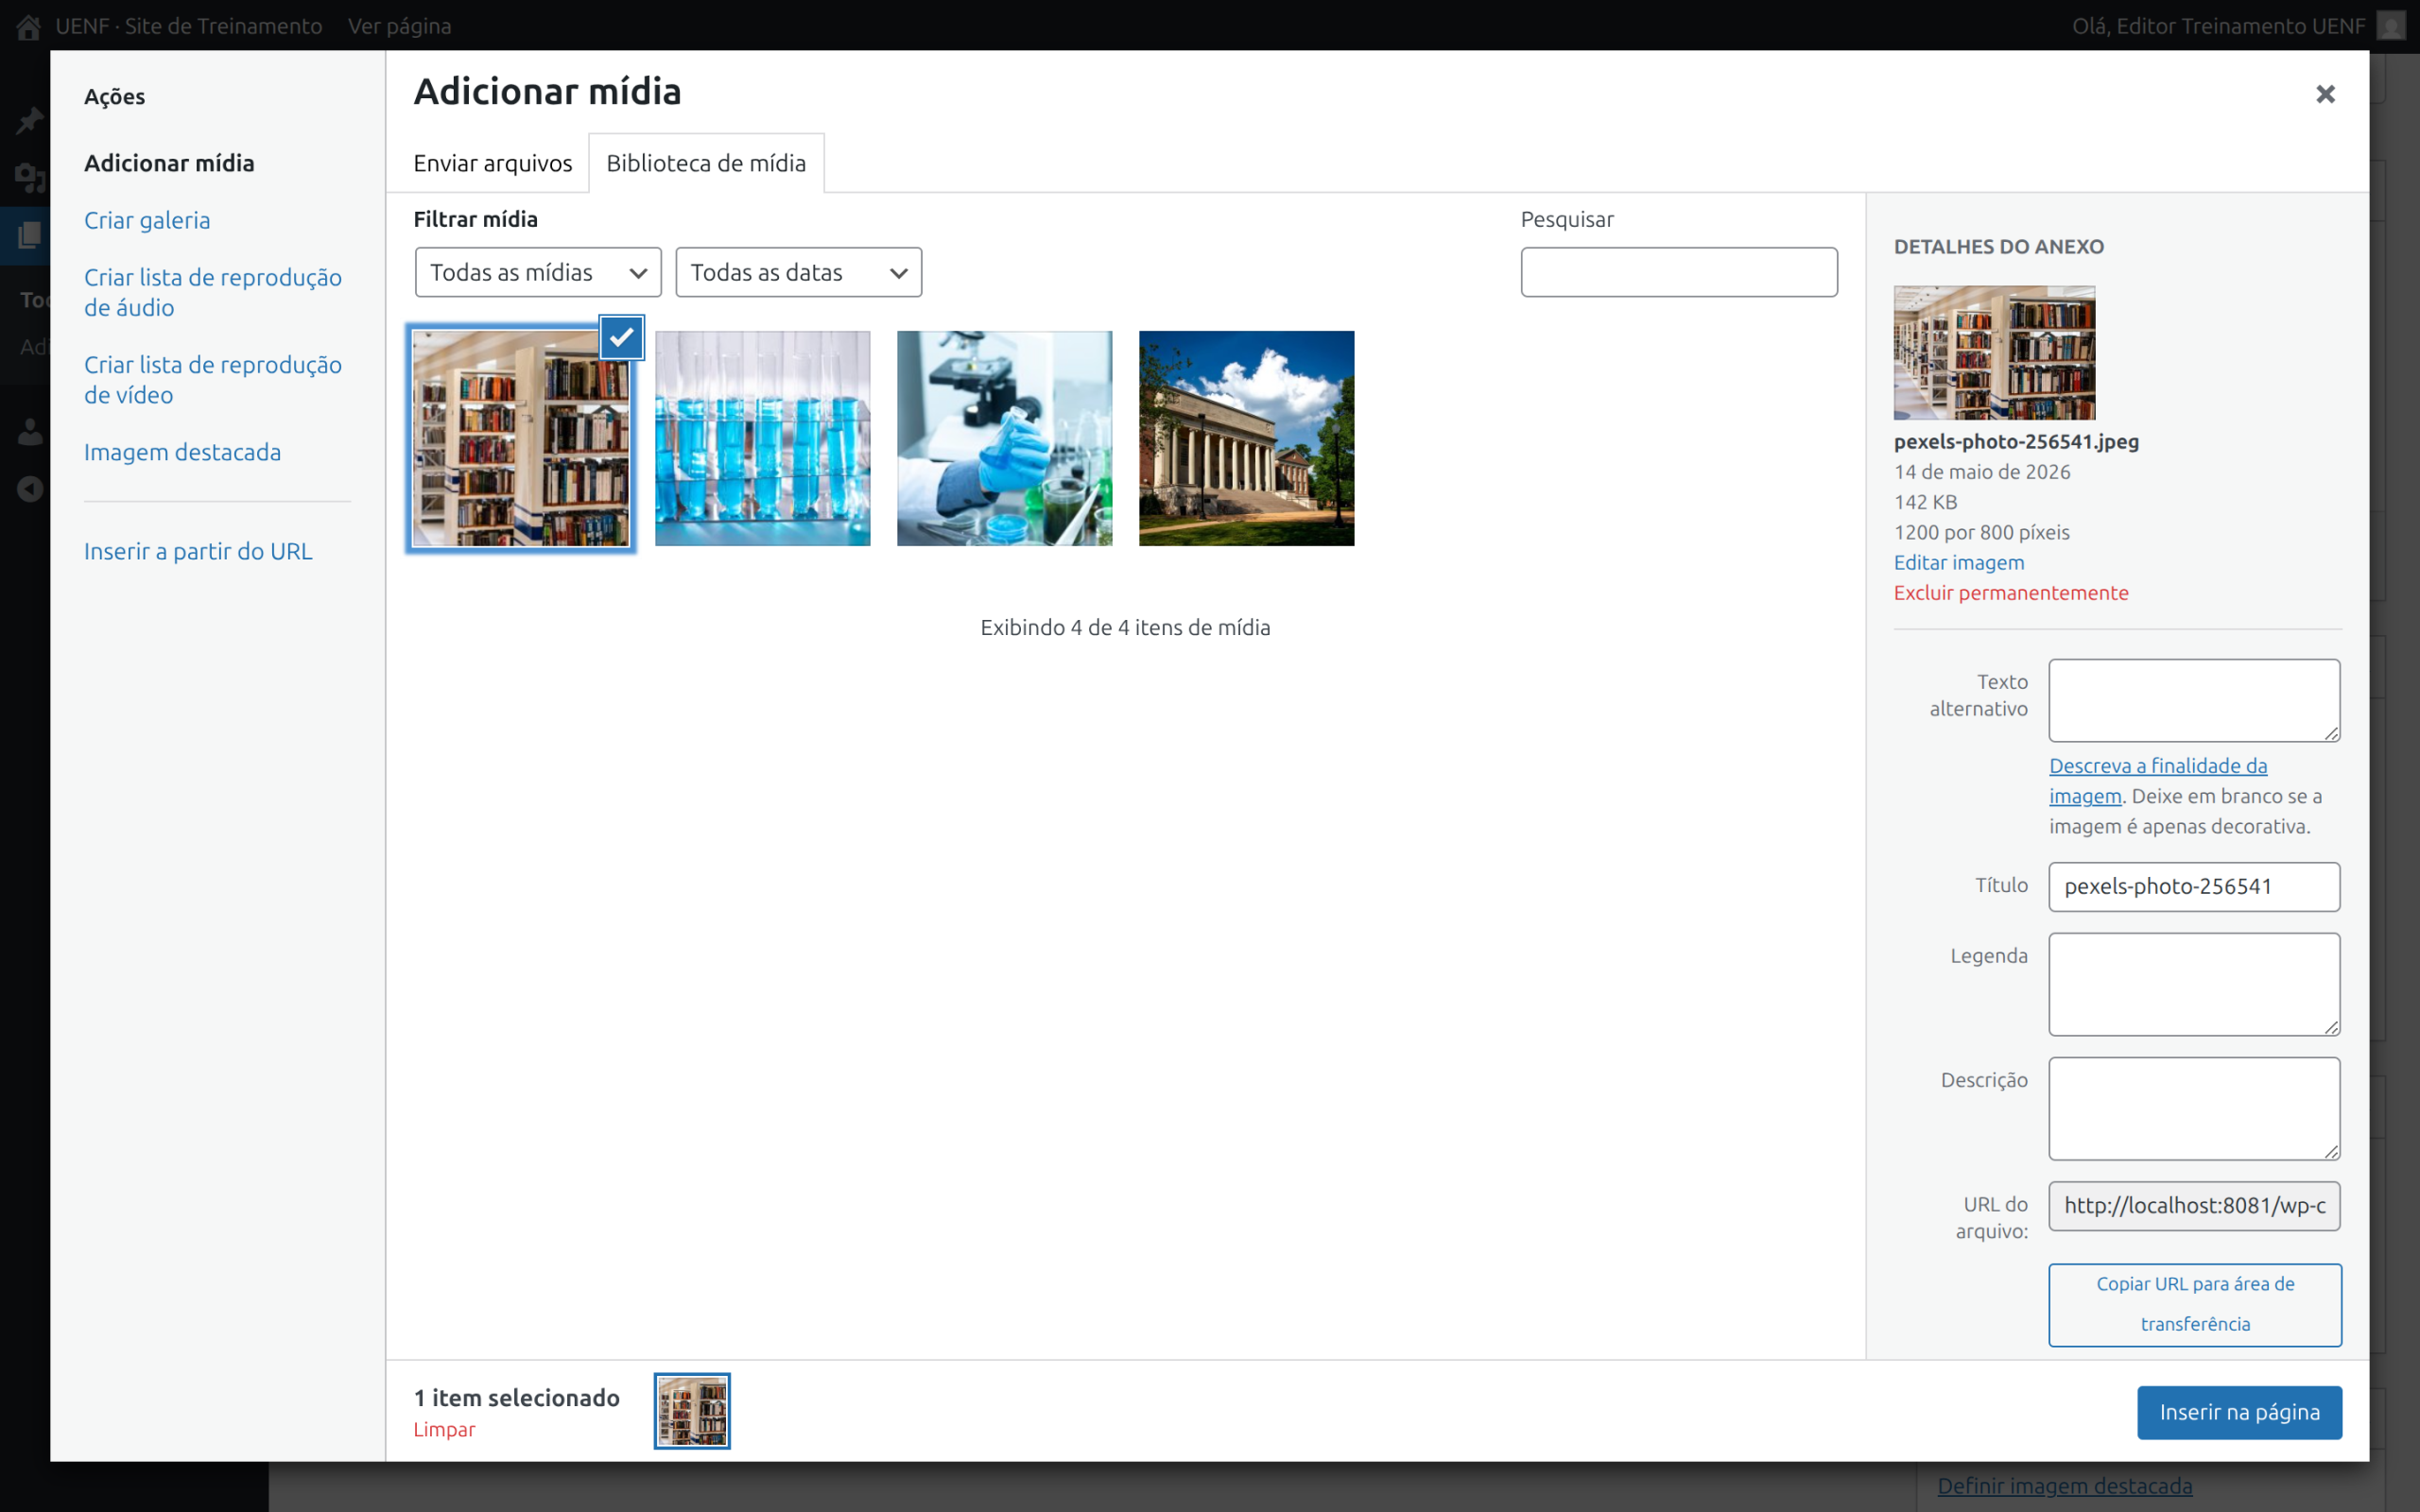Clear selection with Limpar link
This screenshot has width=2420, height=1512.
tap(444, 1429)
